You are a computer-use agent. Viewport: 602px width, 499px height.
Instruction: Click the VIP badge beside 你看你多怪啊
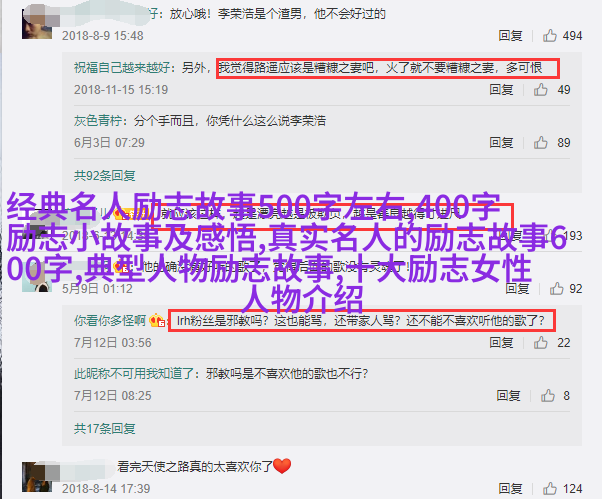coord(157,320)
